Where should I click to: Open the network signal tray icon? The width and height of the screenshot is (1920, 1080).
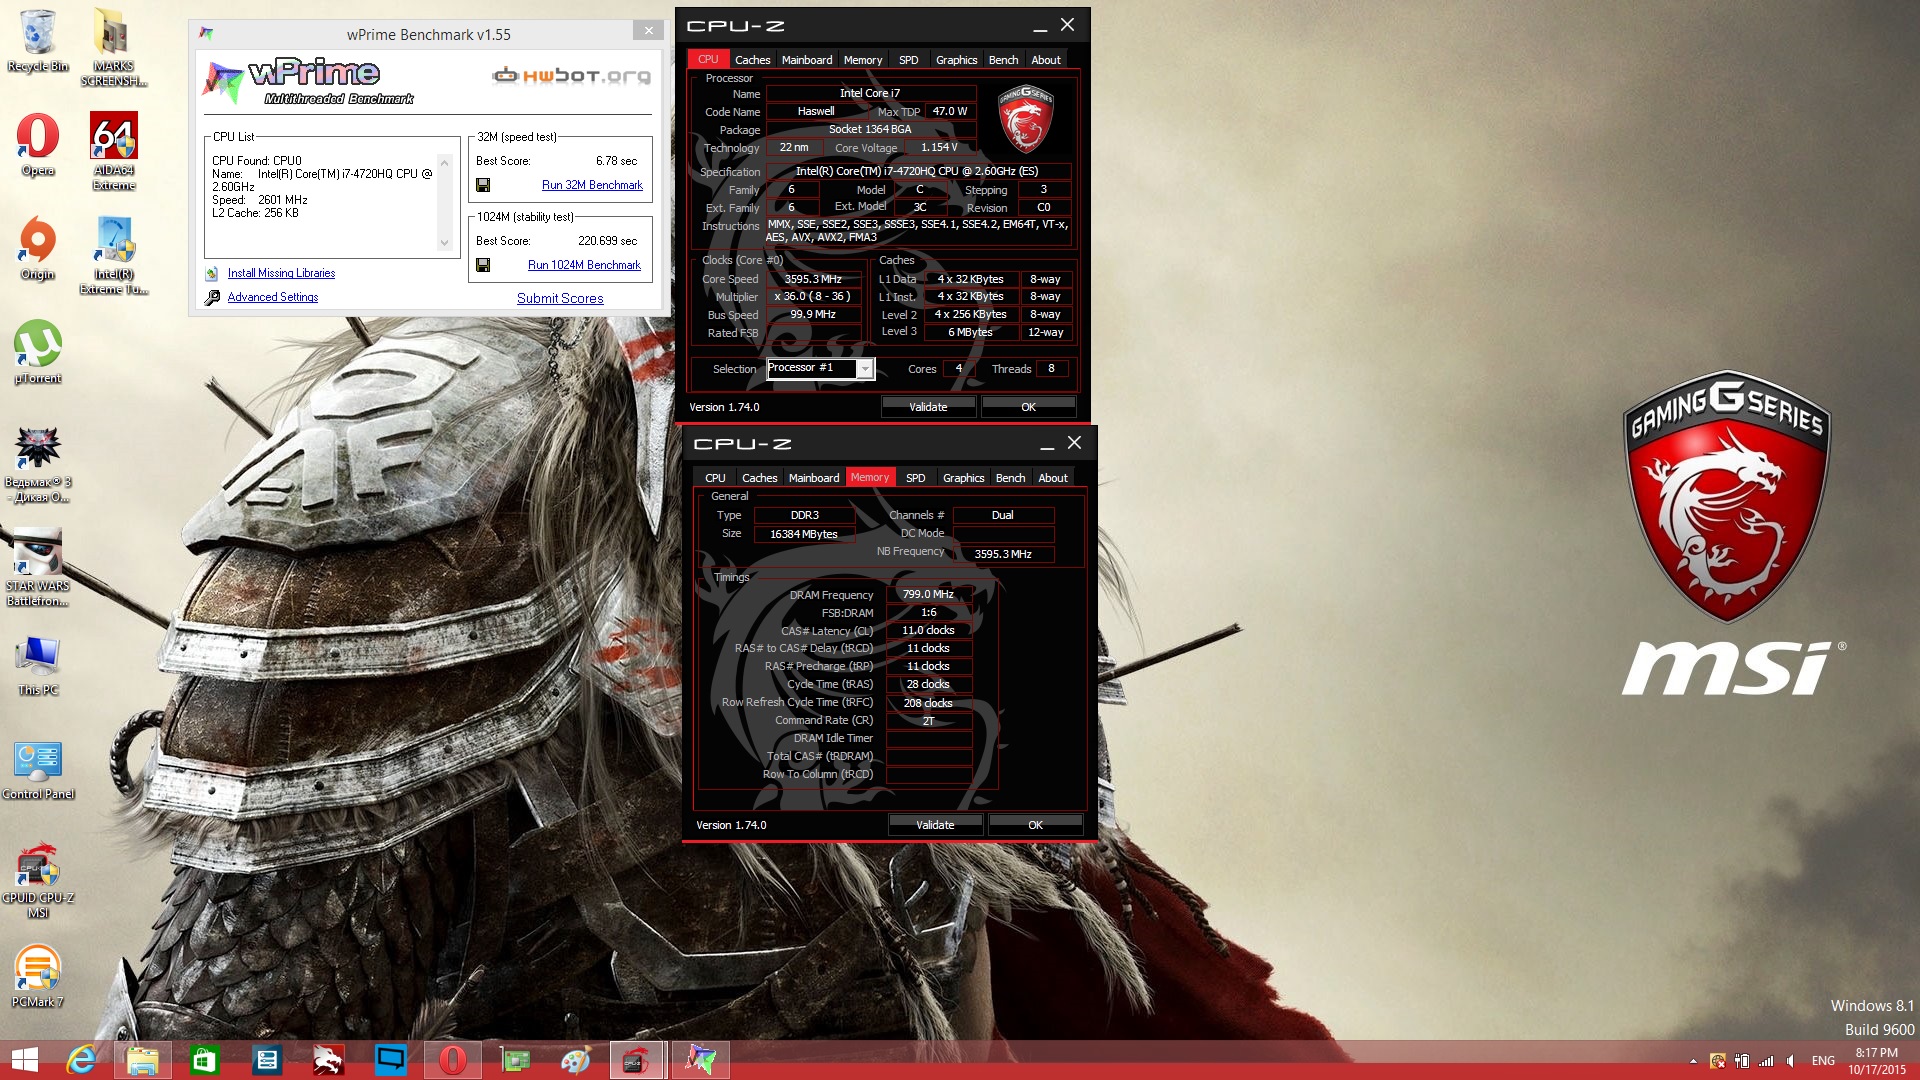click(1766, 1061)
